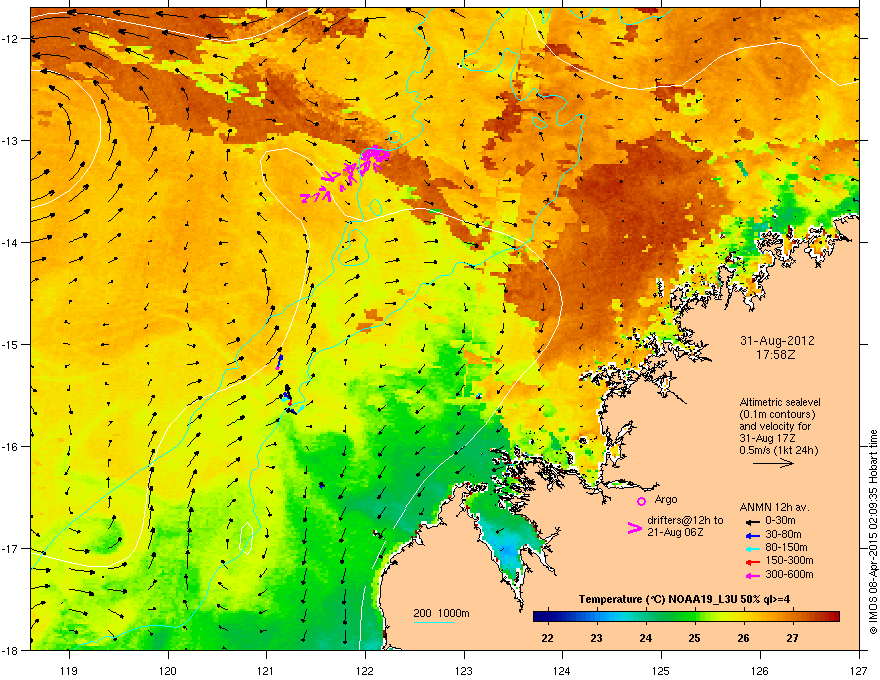
Task: Click the 'ANMN 12h av.' legend heading
Action: (x=774, y=507)
